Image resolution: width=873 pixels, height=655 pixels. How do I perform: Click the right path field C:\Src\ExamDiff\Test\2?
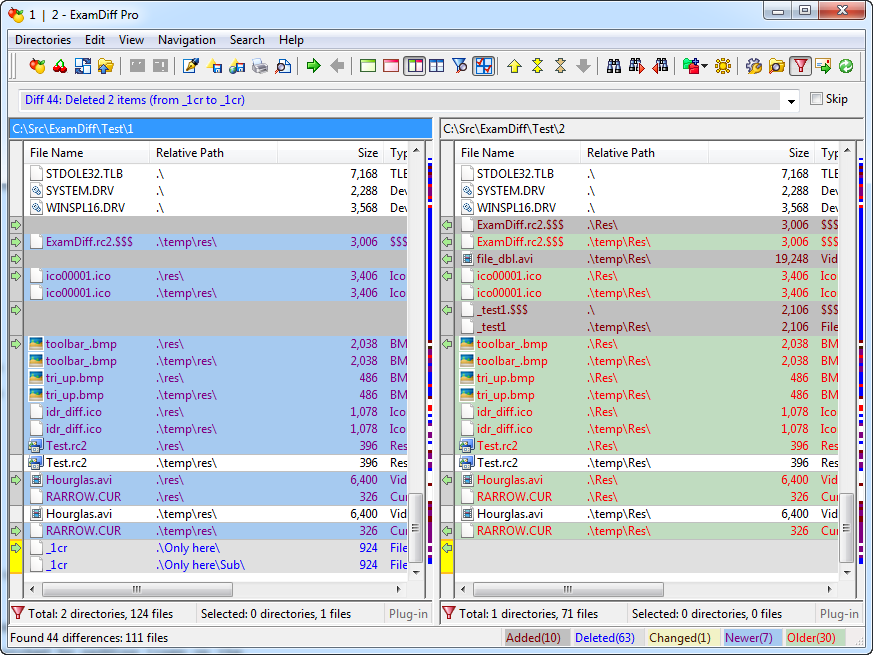click(x=651, y=129)
